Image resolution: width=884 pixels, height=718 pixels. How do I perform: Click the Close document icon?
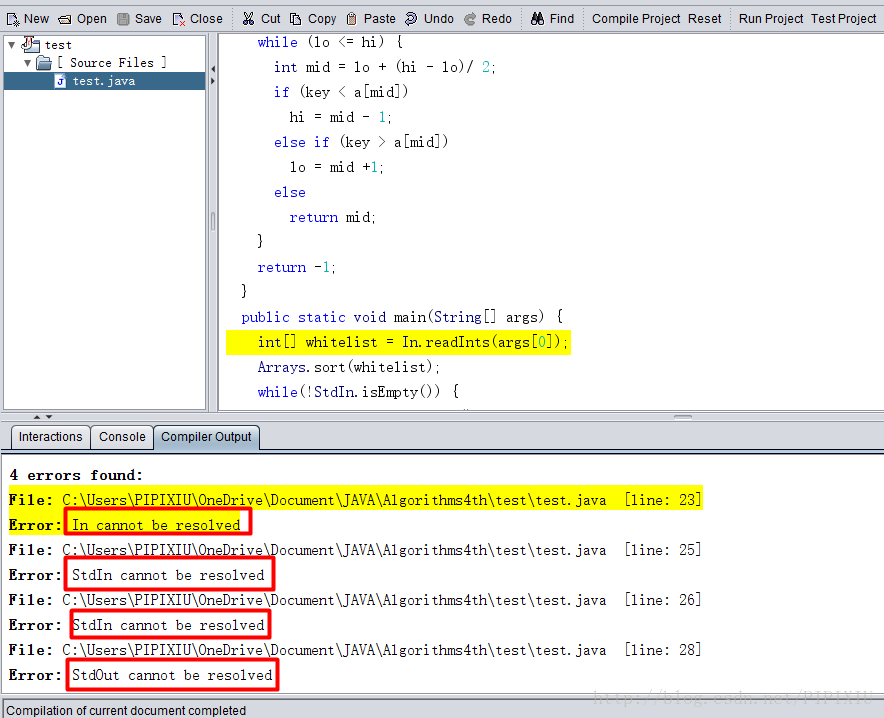(x=179, y=20)
